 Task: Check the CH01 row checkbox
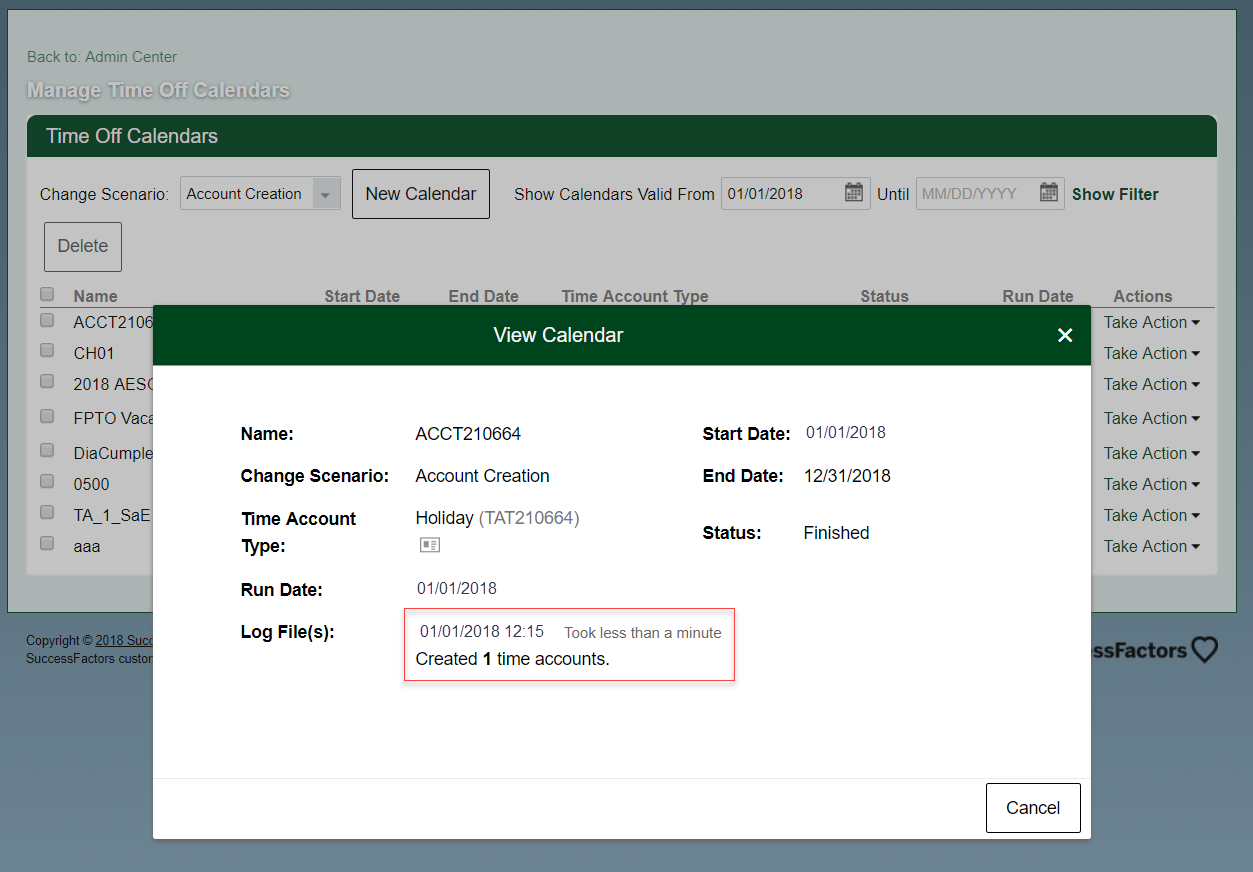coord(47,350)
